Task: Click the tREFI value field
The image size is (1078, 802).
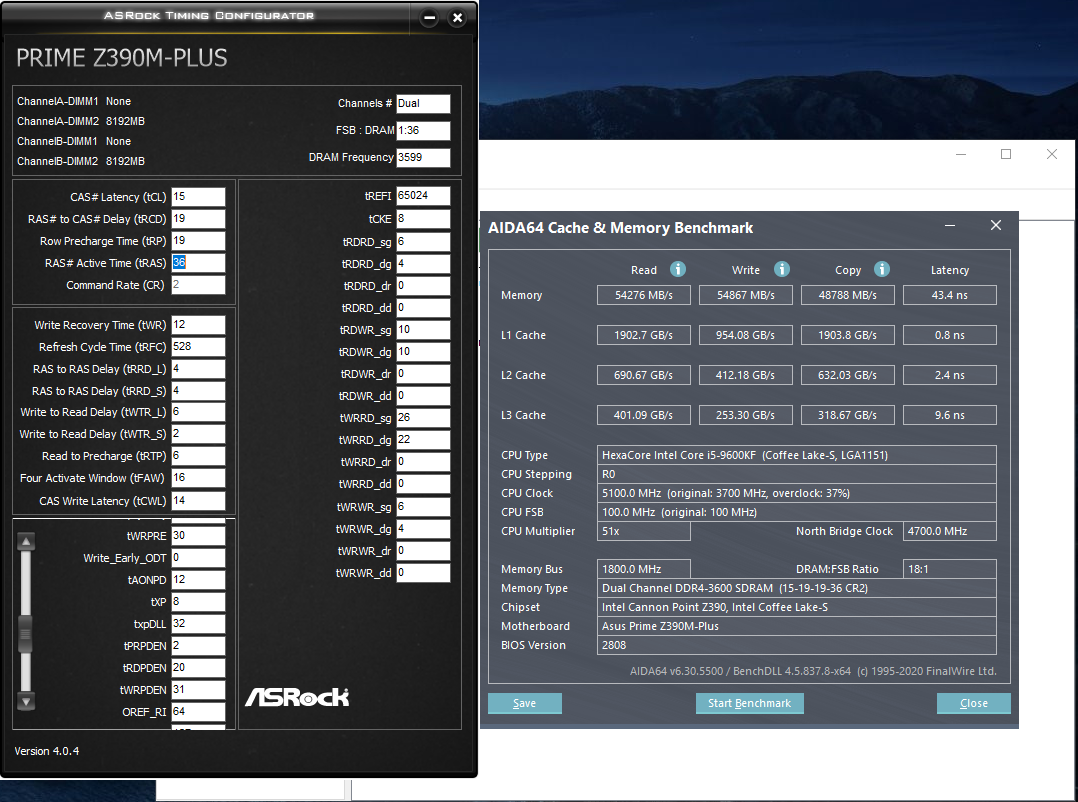Action: 423,196
